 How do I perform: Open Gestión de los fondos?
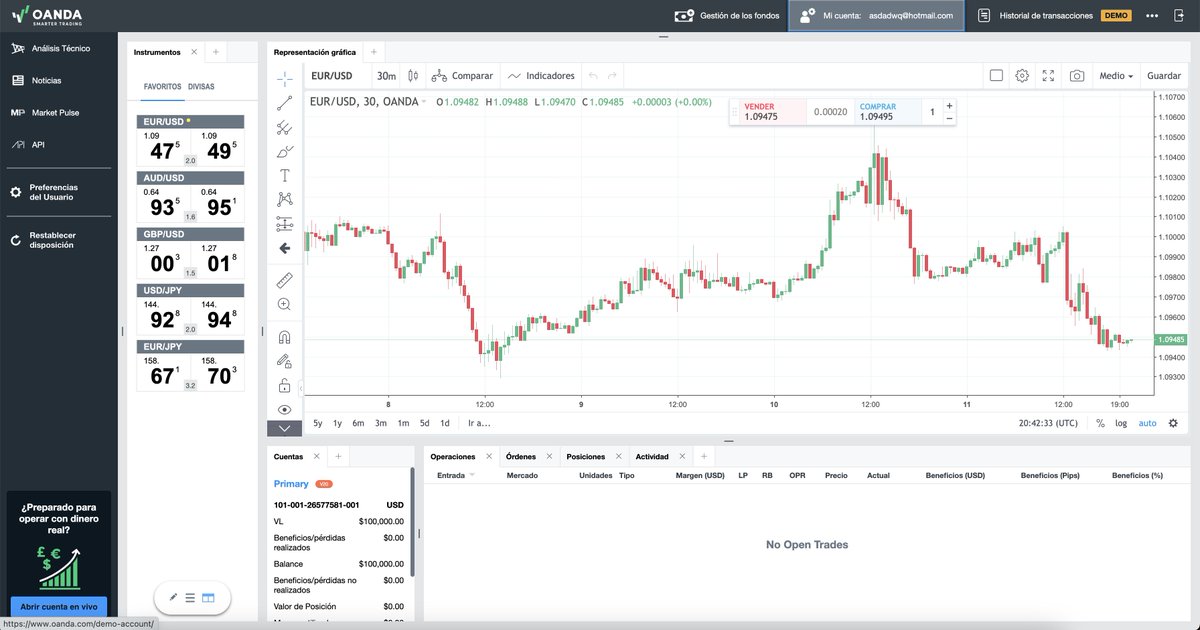click(727, 16)
